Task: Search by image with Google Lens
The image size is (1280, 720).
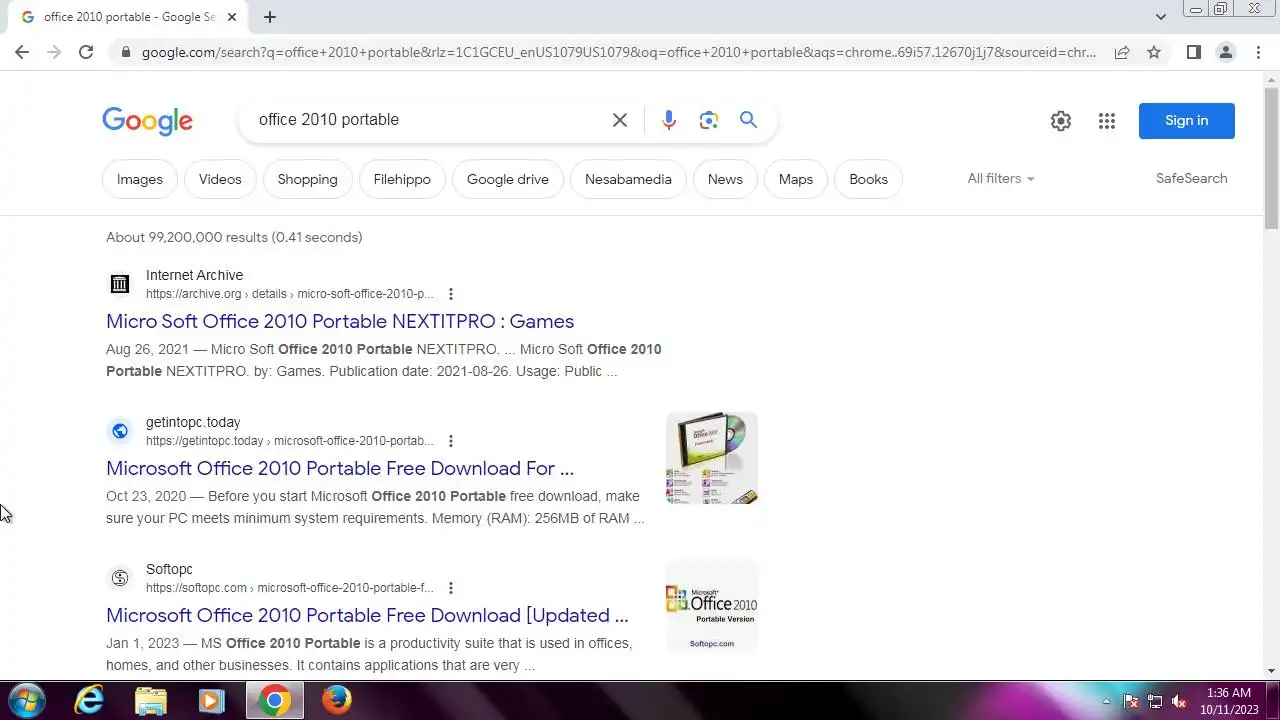Action: pos(709,120)
